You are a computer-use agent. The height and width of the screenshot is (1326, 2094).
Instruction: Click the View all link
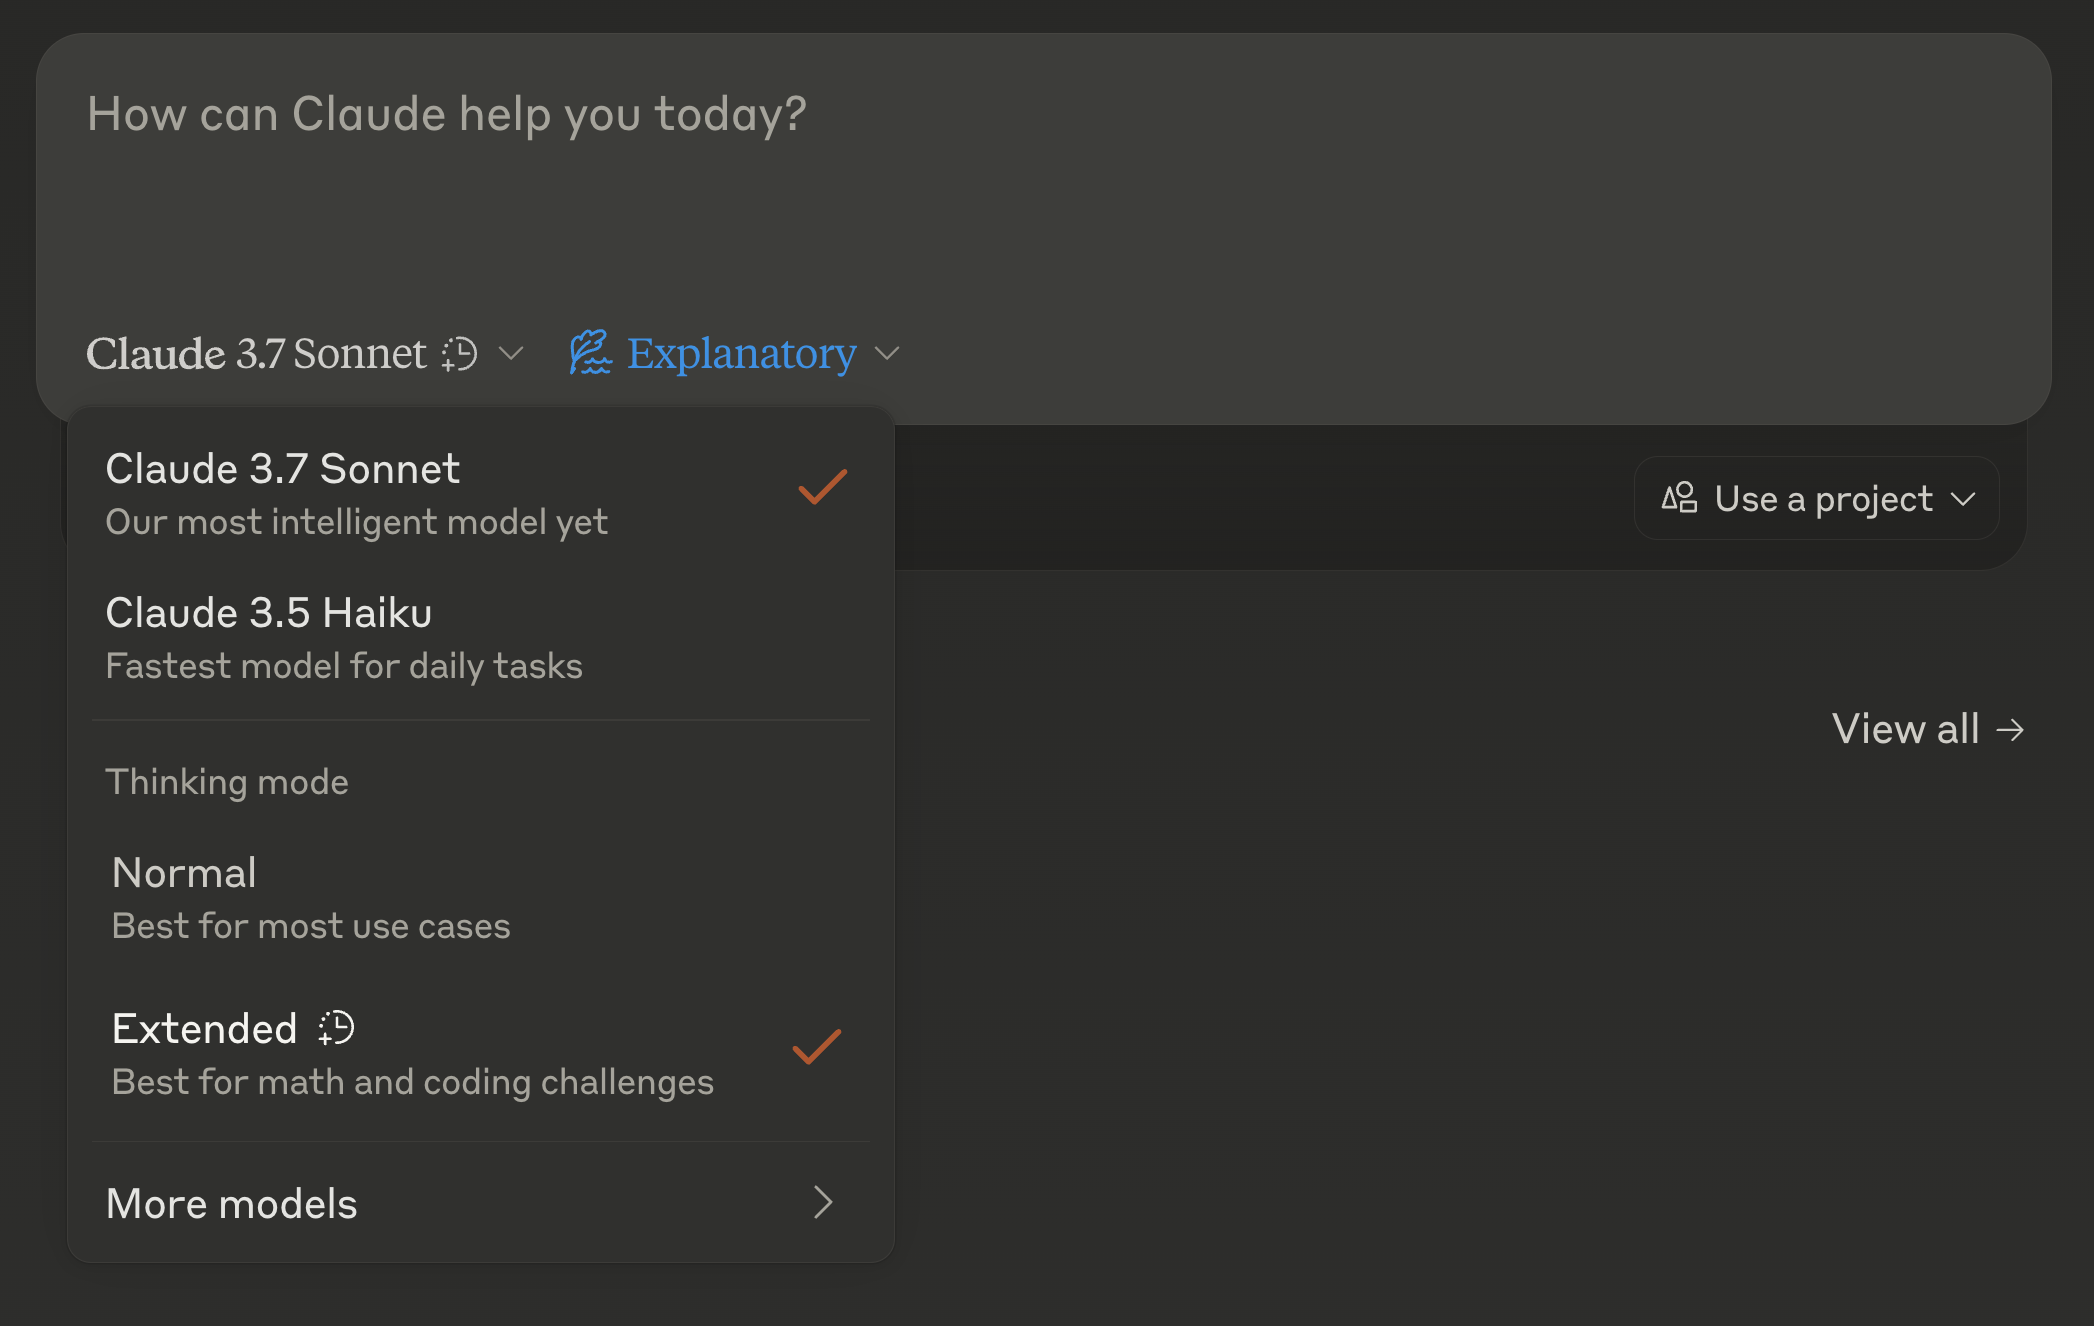(x=1906, y=729)
